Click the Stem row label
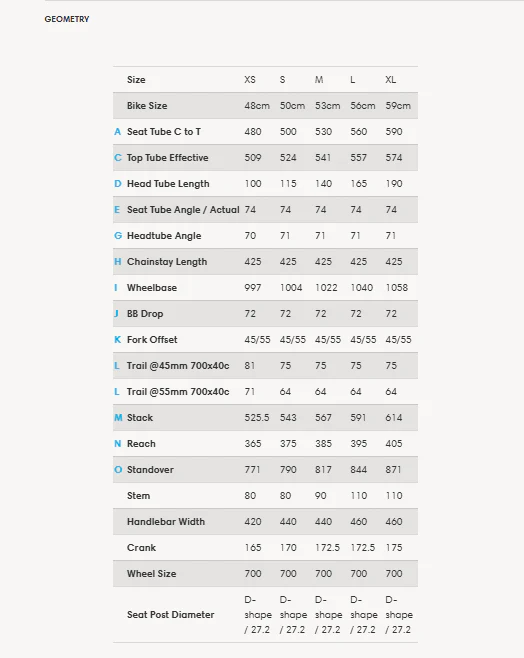524x658 pixels. [x=138, y=496]
